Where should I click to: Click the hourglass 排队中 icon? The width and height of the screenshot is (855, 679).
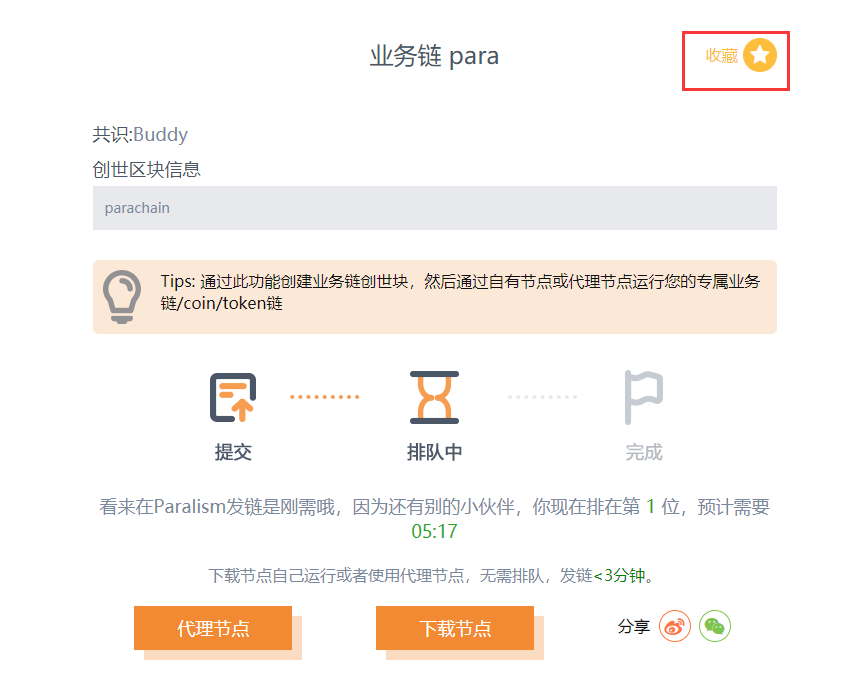pyautogui.click(x=435, y=397)
